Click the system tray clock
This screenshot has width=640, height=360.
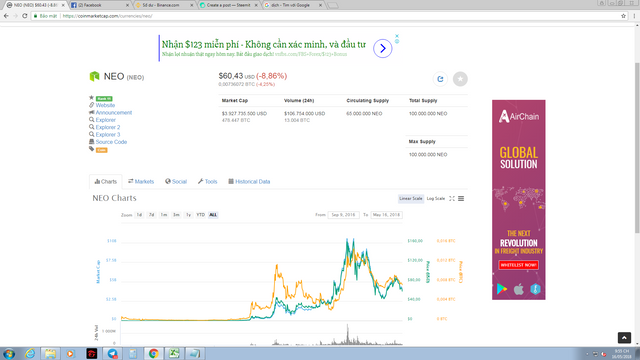(x=622, y=354)
